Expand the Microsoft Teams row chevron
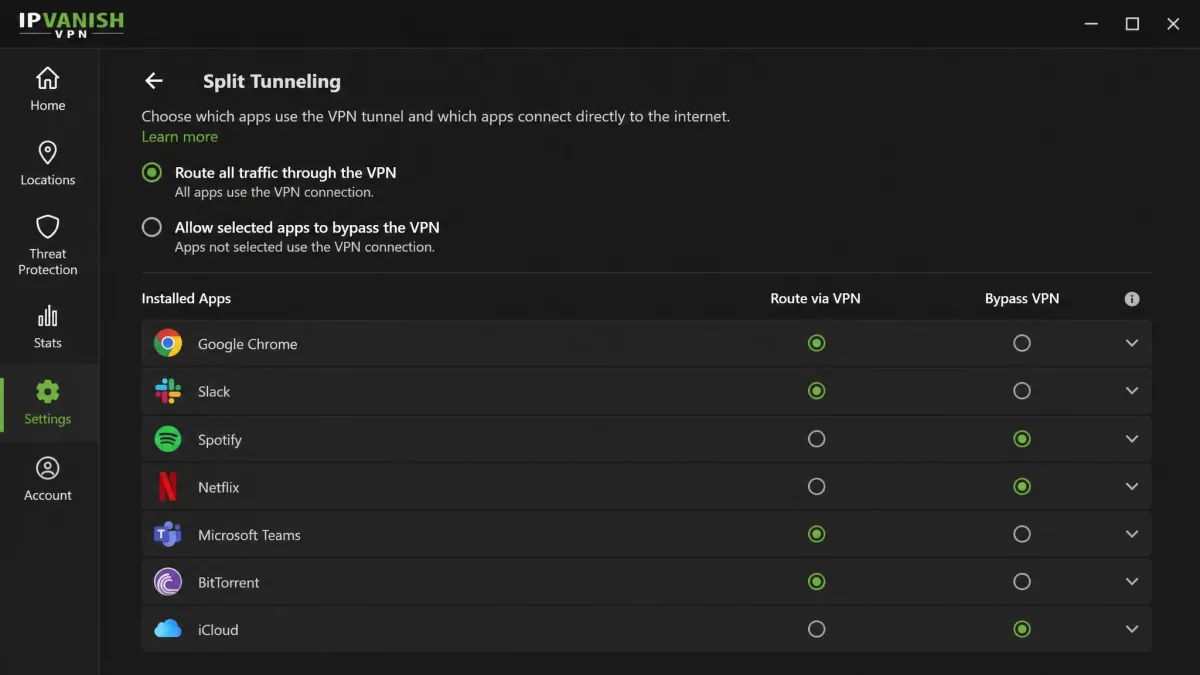The height and width of the screenshot is (675, 1200). (x=1132, y=534)
